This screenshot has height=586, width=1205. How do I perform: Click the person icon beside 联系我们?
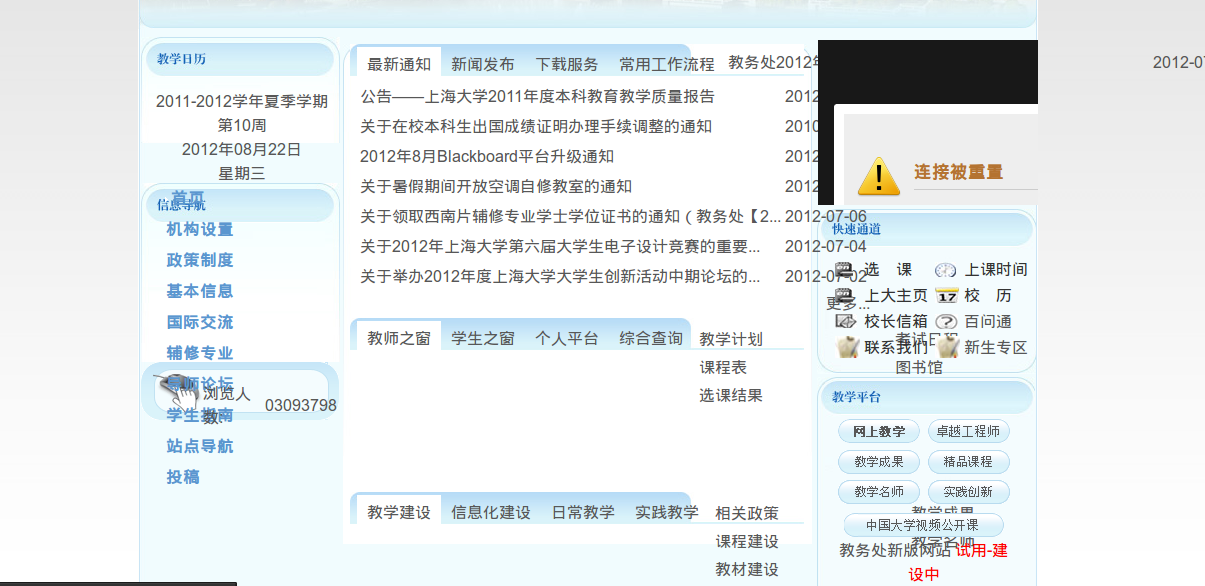848,347
